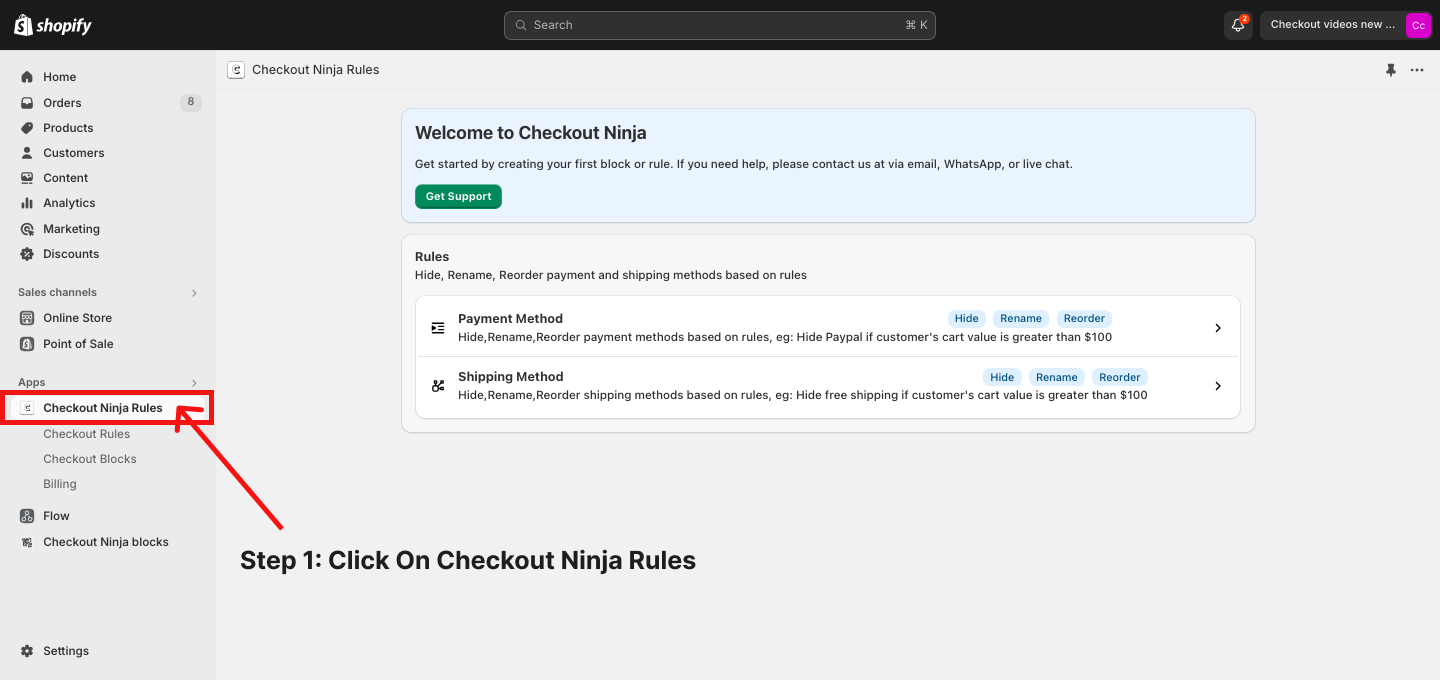Expand the Sales channels section
Screen dimensions: 1440x680
(194, 293)
